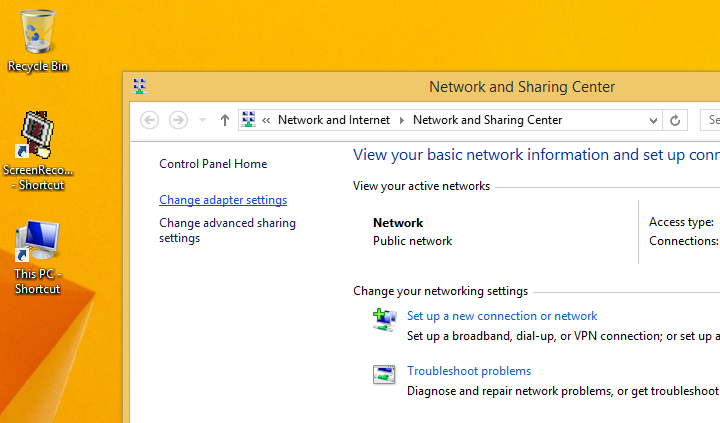Click the Public network label
720x423 pixels.
(x=412, y=241)
